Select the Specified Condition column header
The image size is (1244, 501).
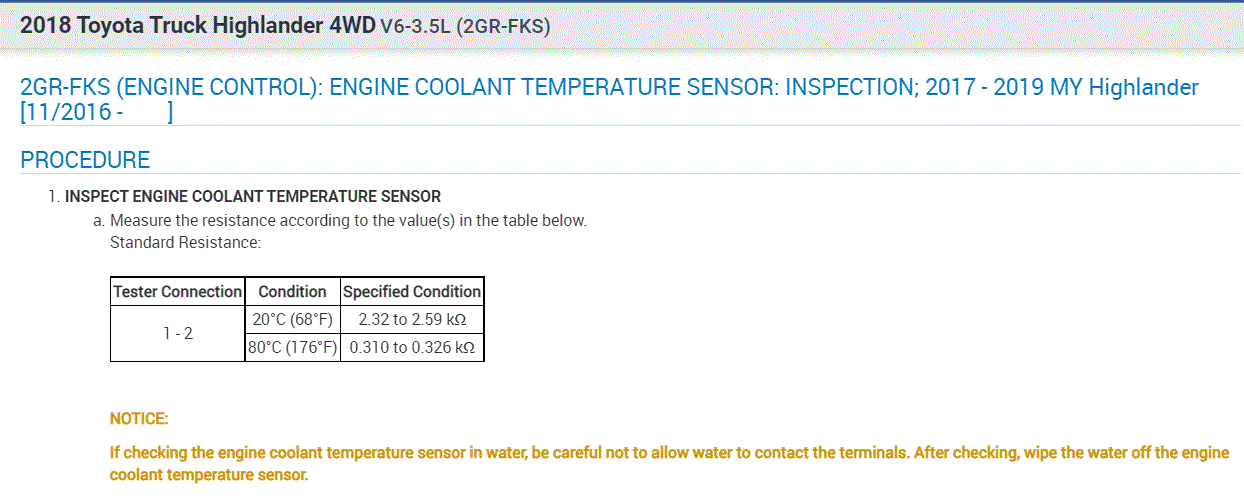(x=412, y=292)
